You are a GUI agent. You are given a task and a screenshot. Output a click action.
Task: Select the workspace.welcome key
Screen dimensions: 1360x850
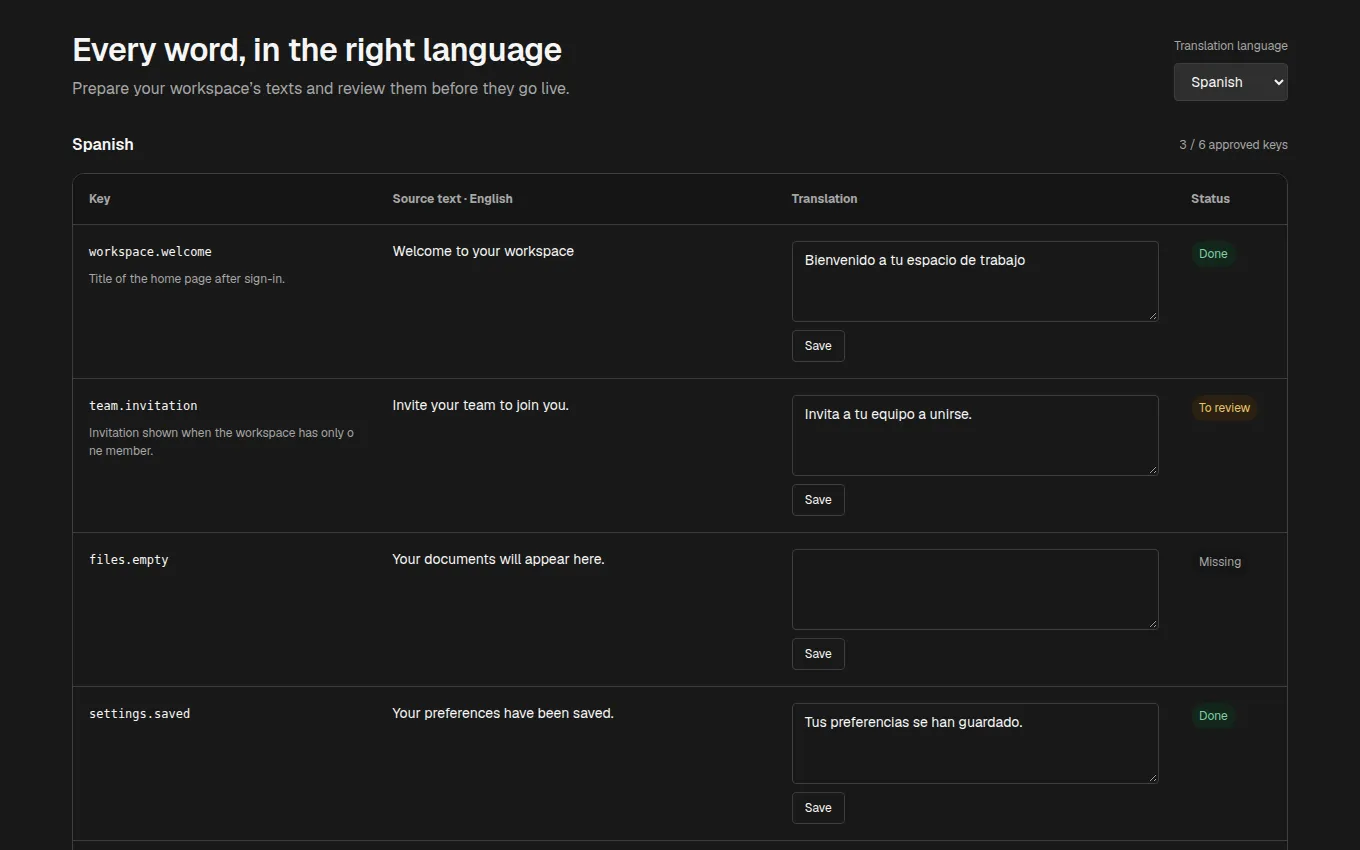point(150,252)
